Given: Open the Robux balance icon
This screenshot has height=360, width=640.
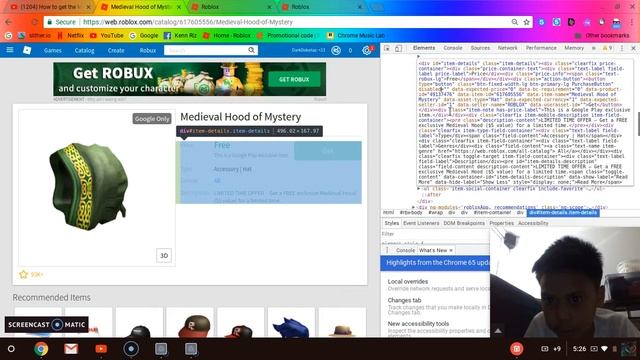Looking at the screenshot, I should (336, 50).
